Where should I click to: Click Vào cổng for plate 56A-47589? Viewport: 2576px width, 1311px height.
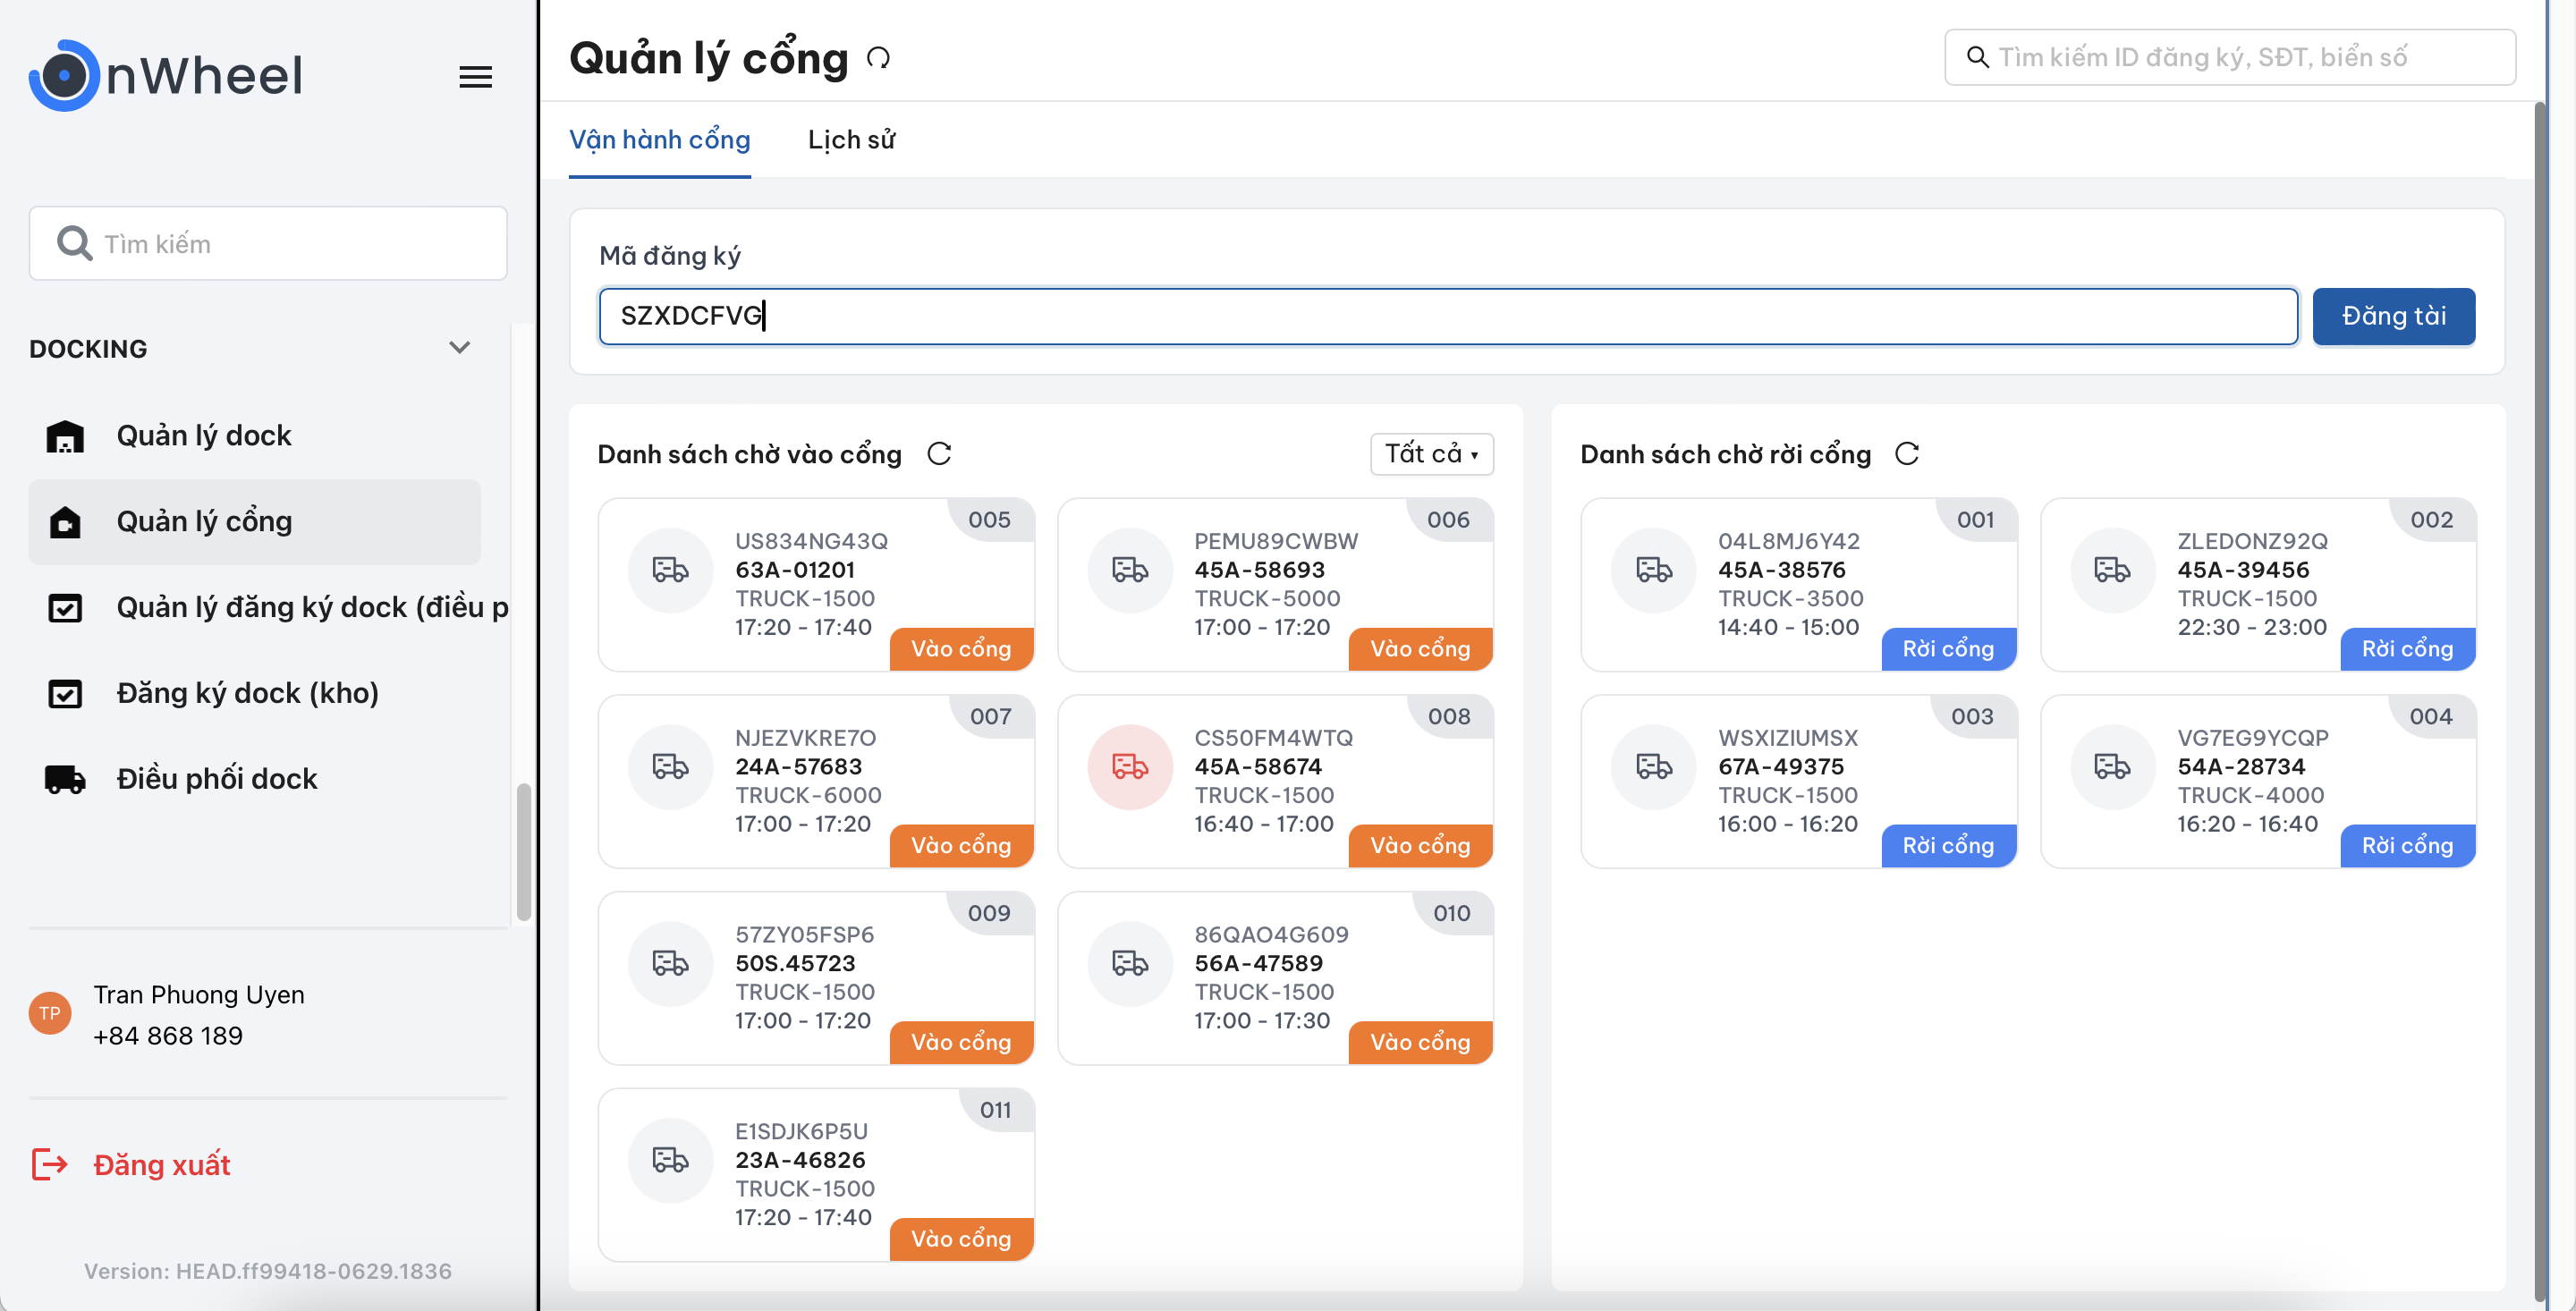pyautogui.click(x=1420, y=1043)
